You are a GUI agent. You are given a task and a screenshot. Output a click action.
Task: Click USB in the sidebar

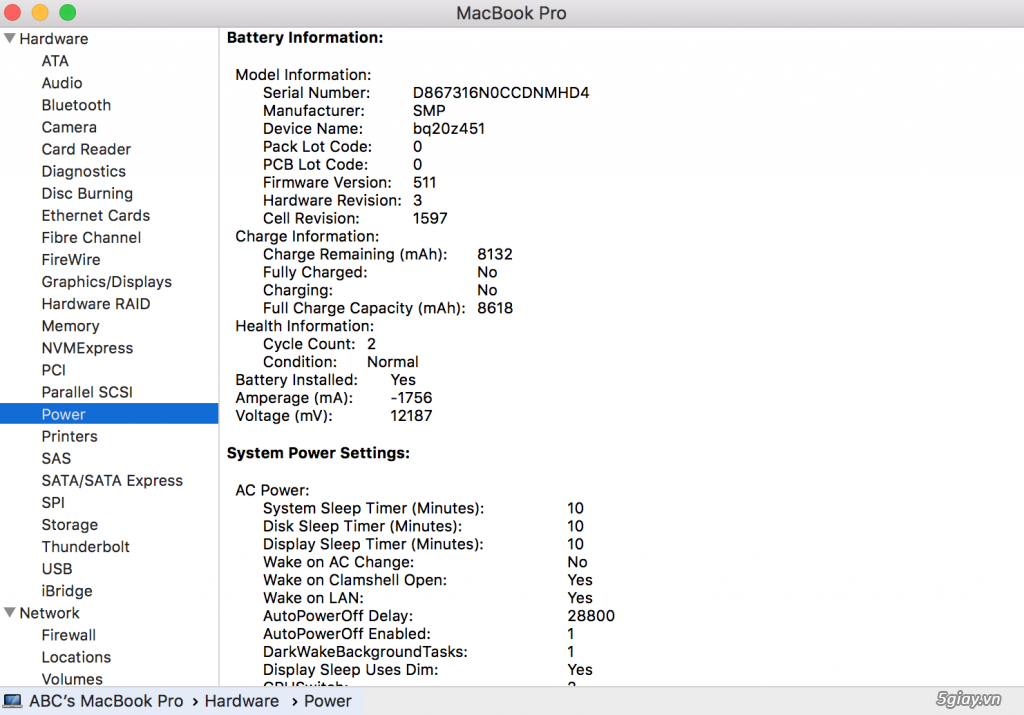point(56,569)
